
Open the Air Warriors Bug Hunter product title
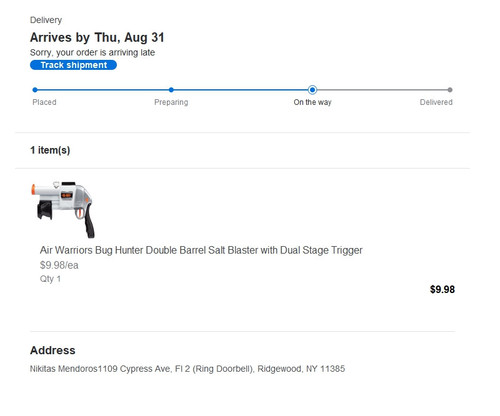pyautogui.click(x=201, y=250)
